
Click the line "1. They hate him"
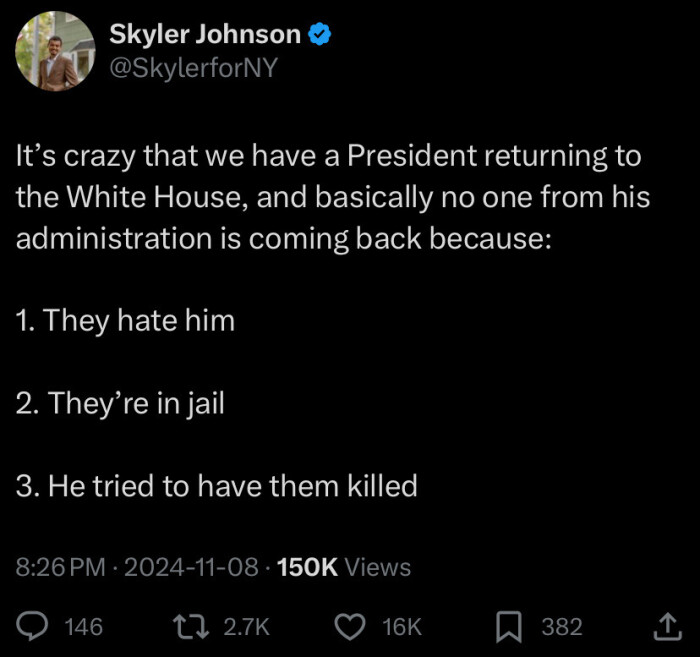pos(125,321)
